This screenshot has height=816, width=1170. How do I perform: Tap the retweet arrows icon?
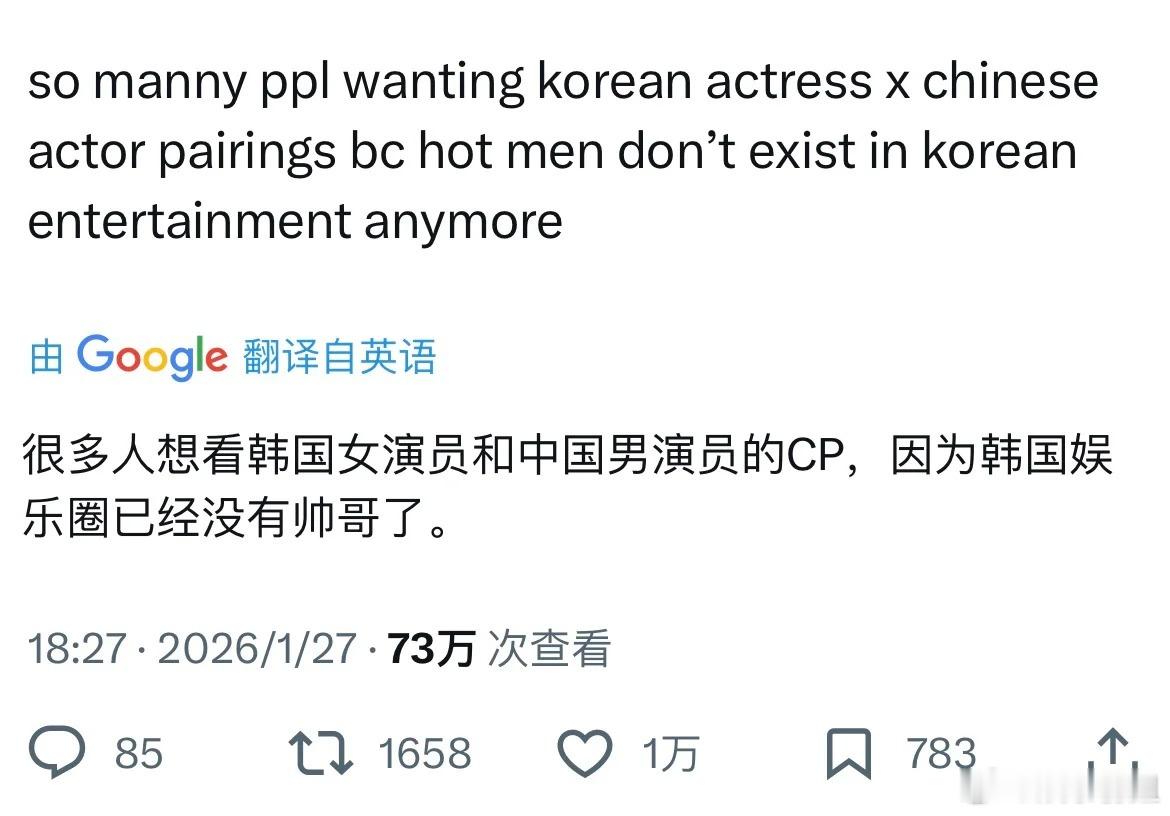click(x=321, y=753)
